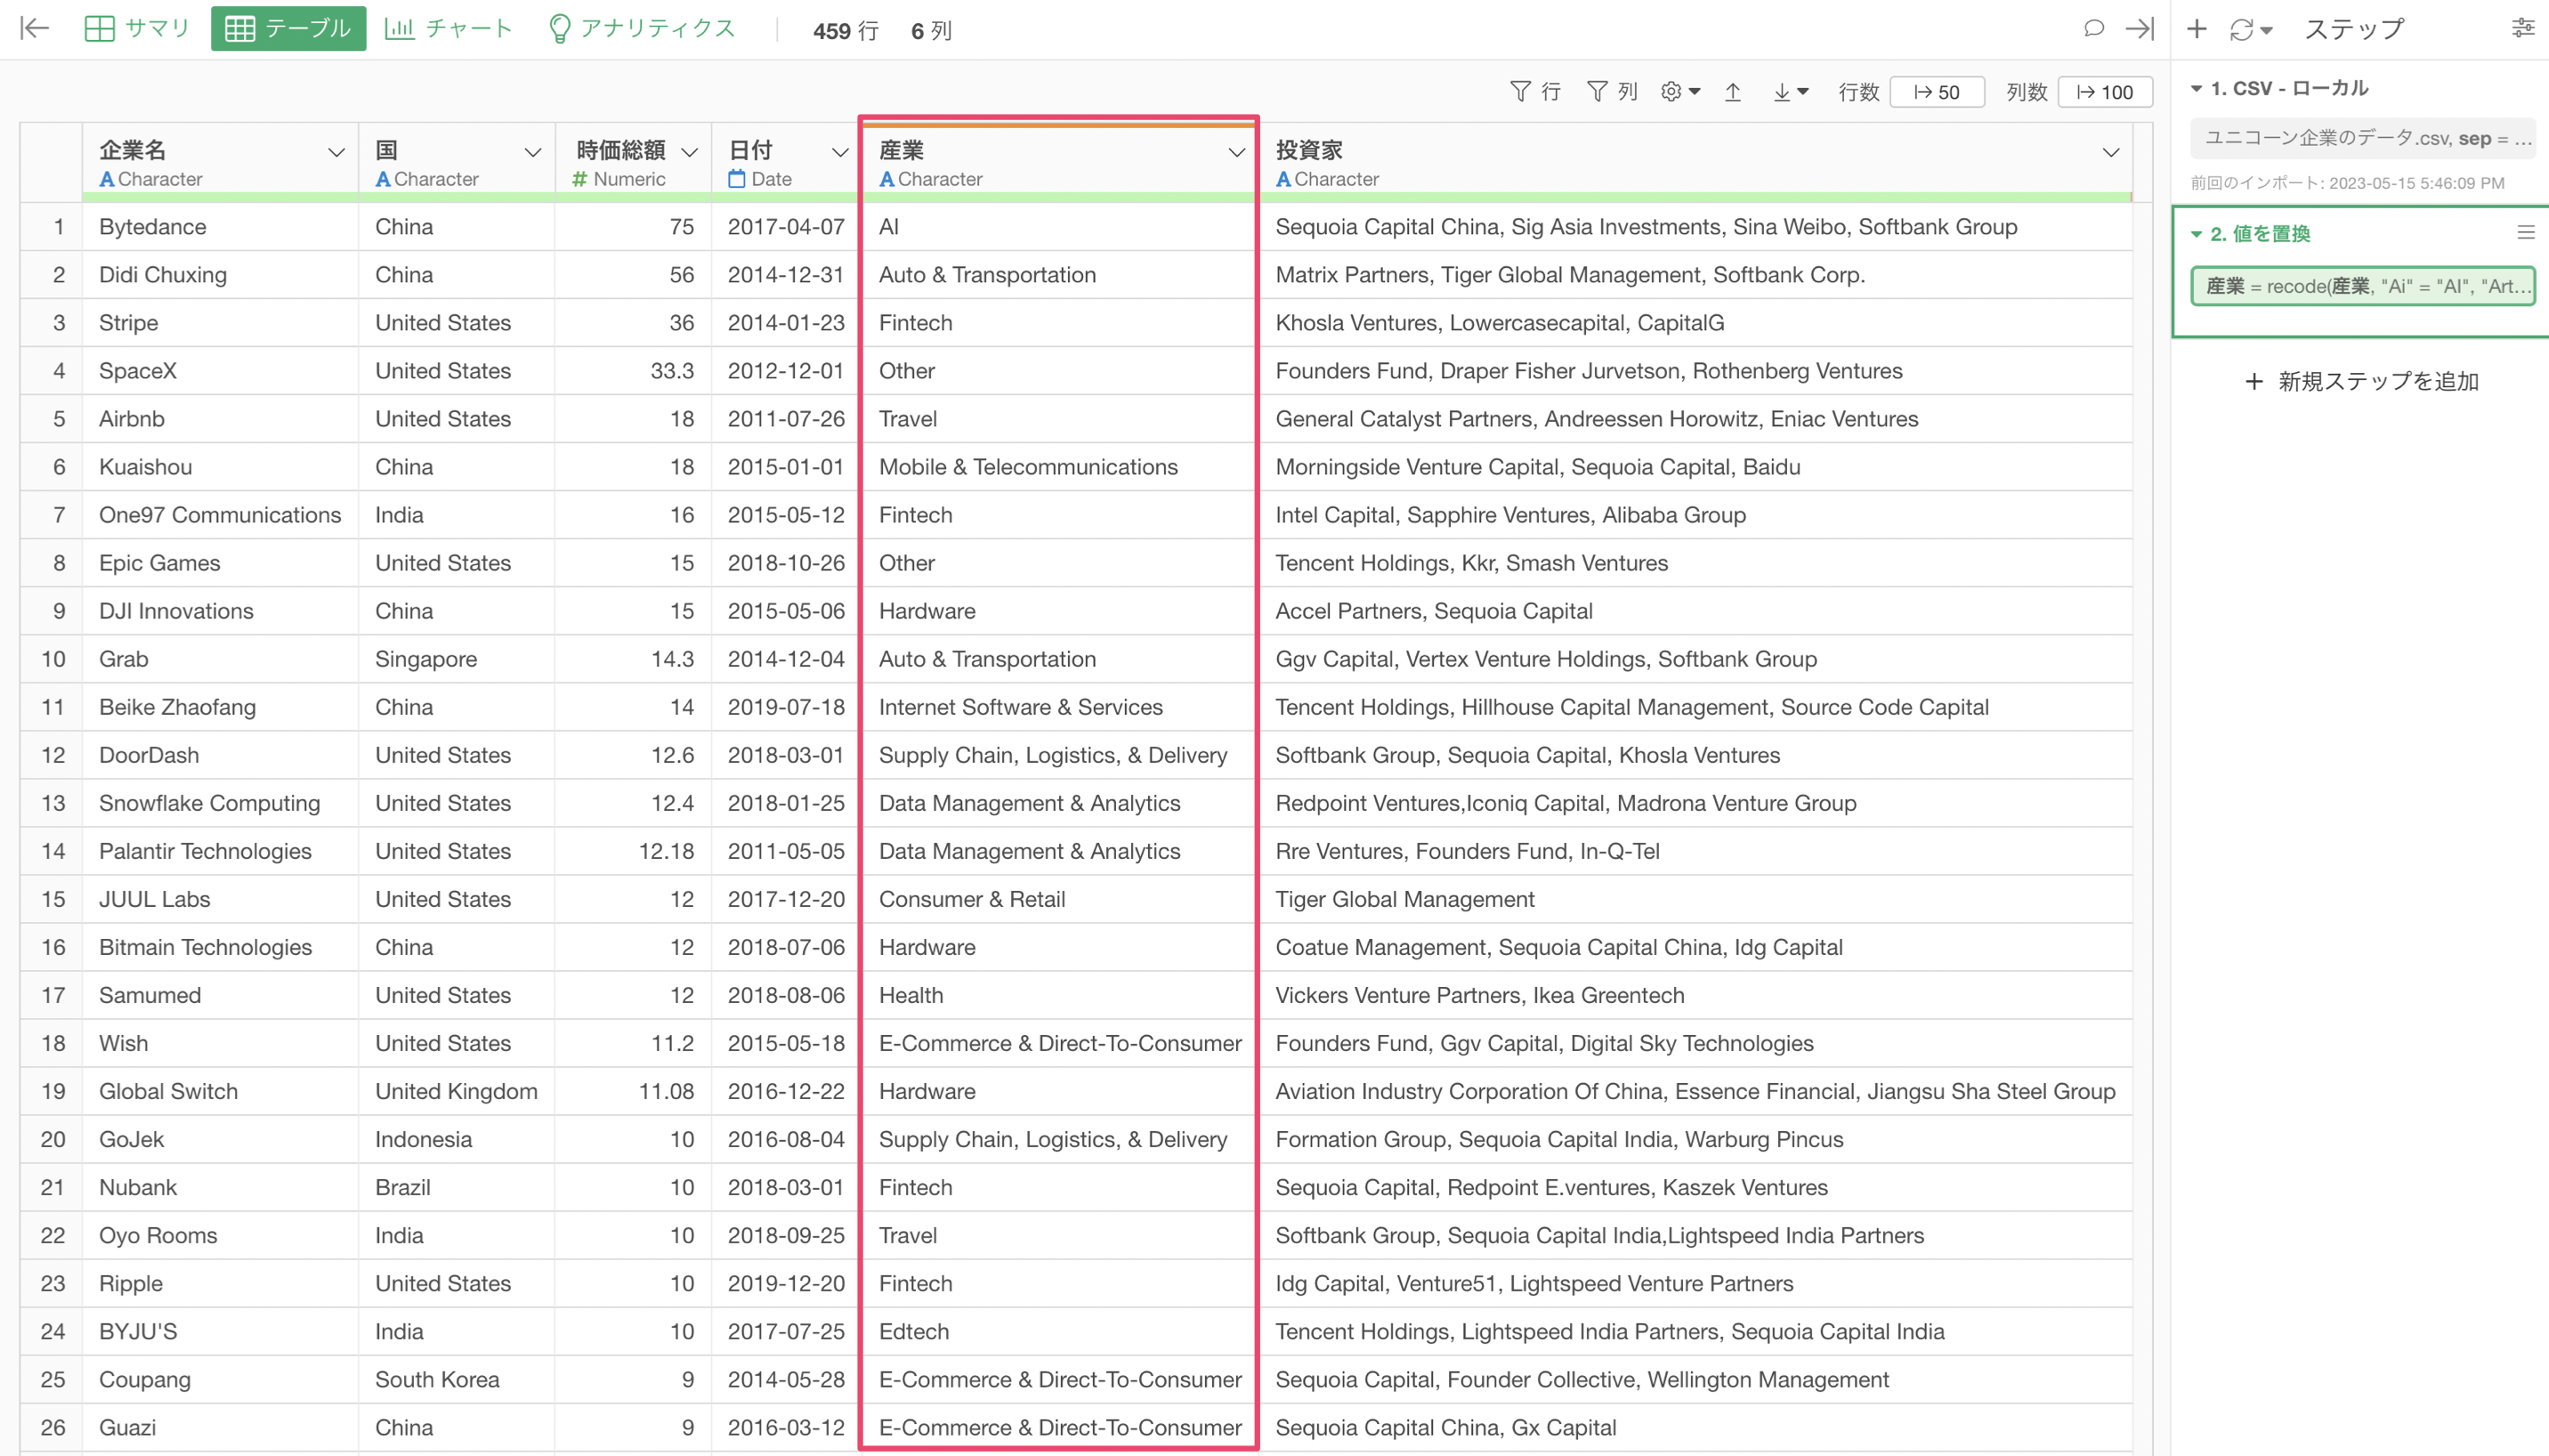Open the 値を置換 step hamburger menu
Viewport: 2549px width, 1456px height.
(x=2526, y=233)
